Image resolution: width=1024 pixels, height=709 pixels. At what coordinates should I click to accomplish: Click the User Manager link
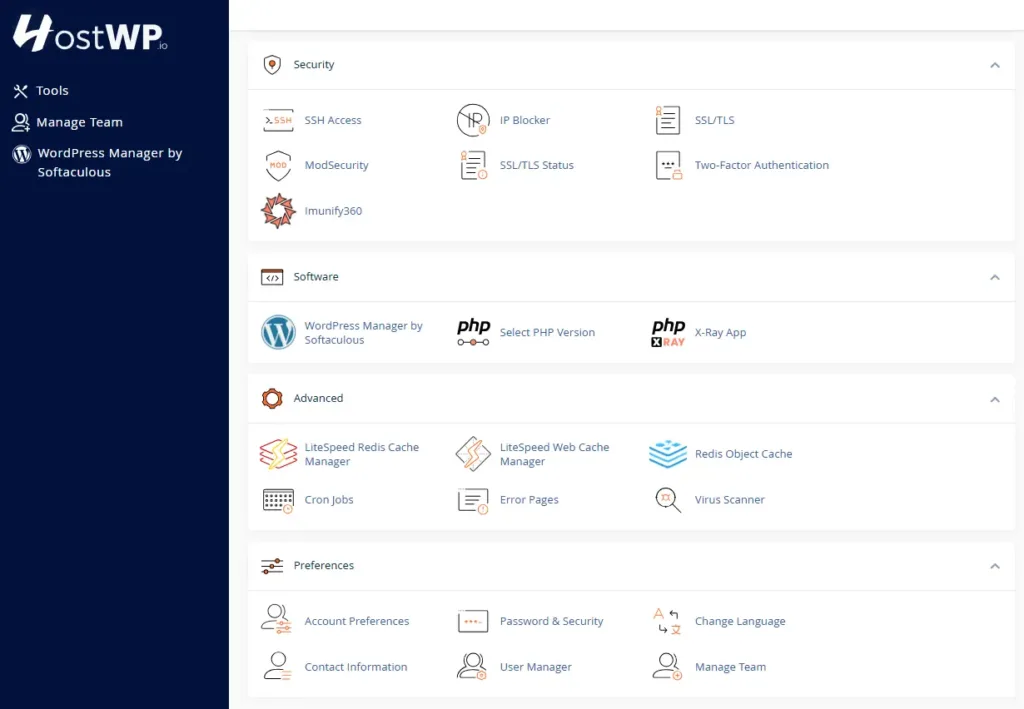[536, 667]
